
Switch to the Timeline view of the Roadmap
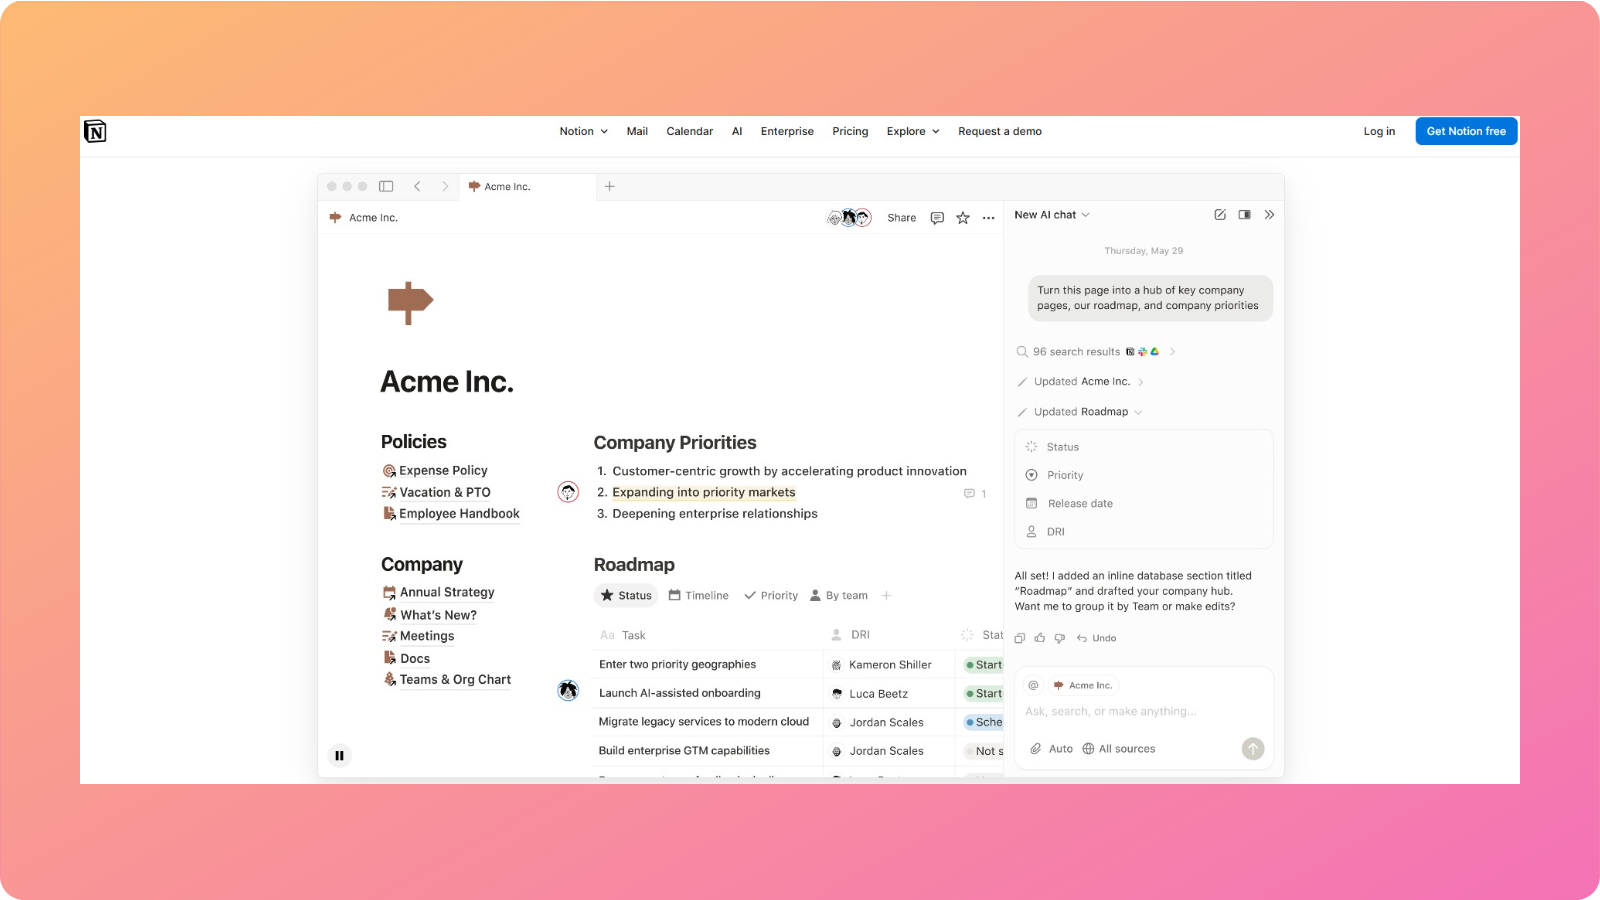[698, 595]
